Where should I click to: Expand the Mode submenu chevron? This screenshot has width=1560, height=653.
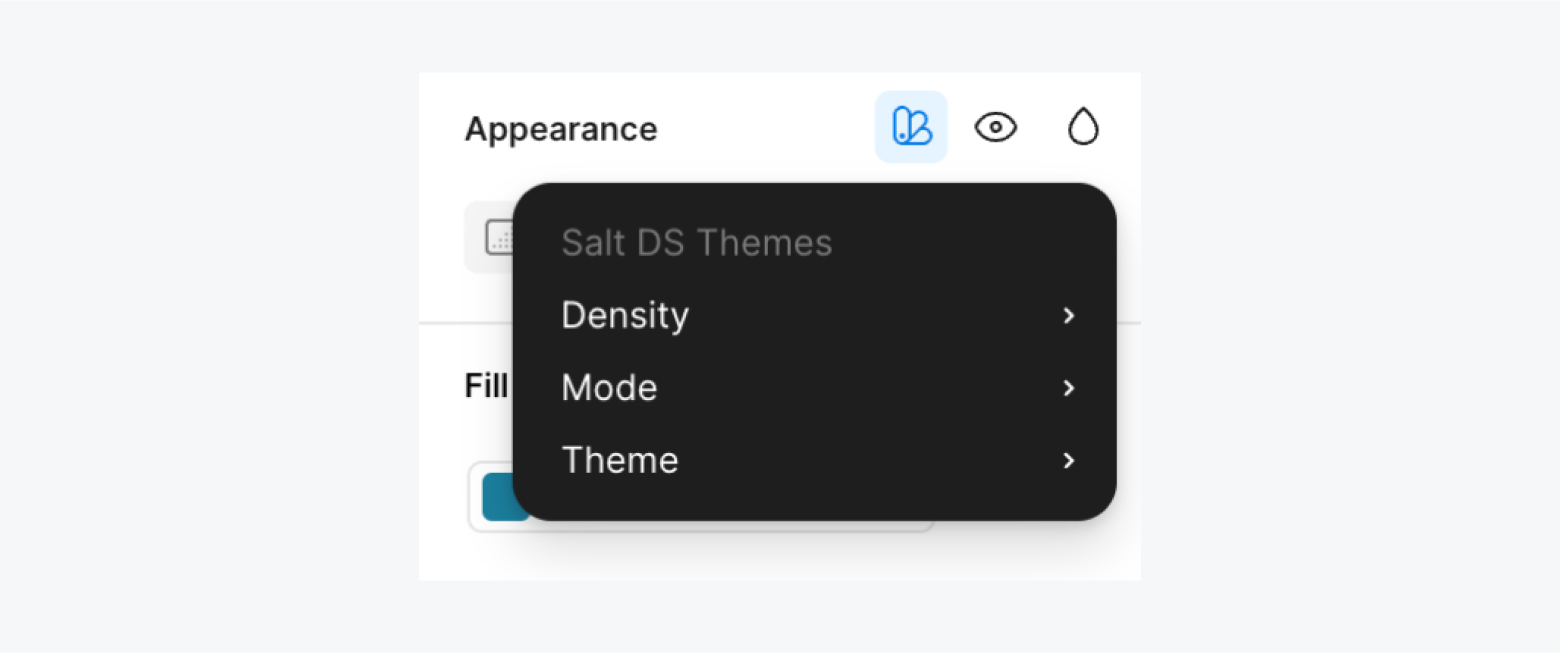tap(1069, 389)
